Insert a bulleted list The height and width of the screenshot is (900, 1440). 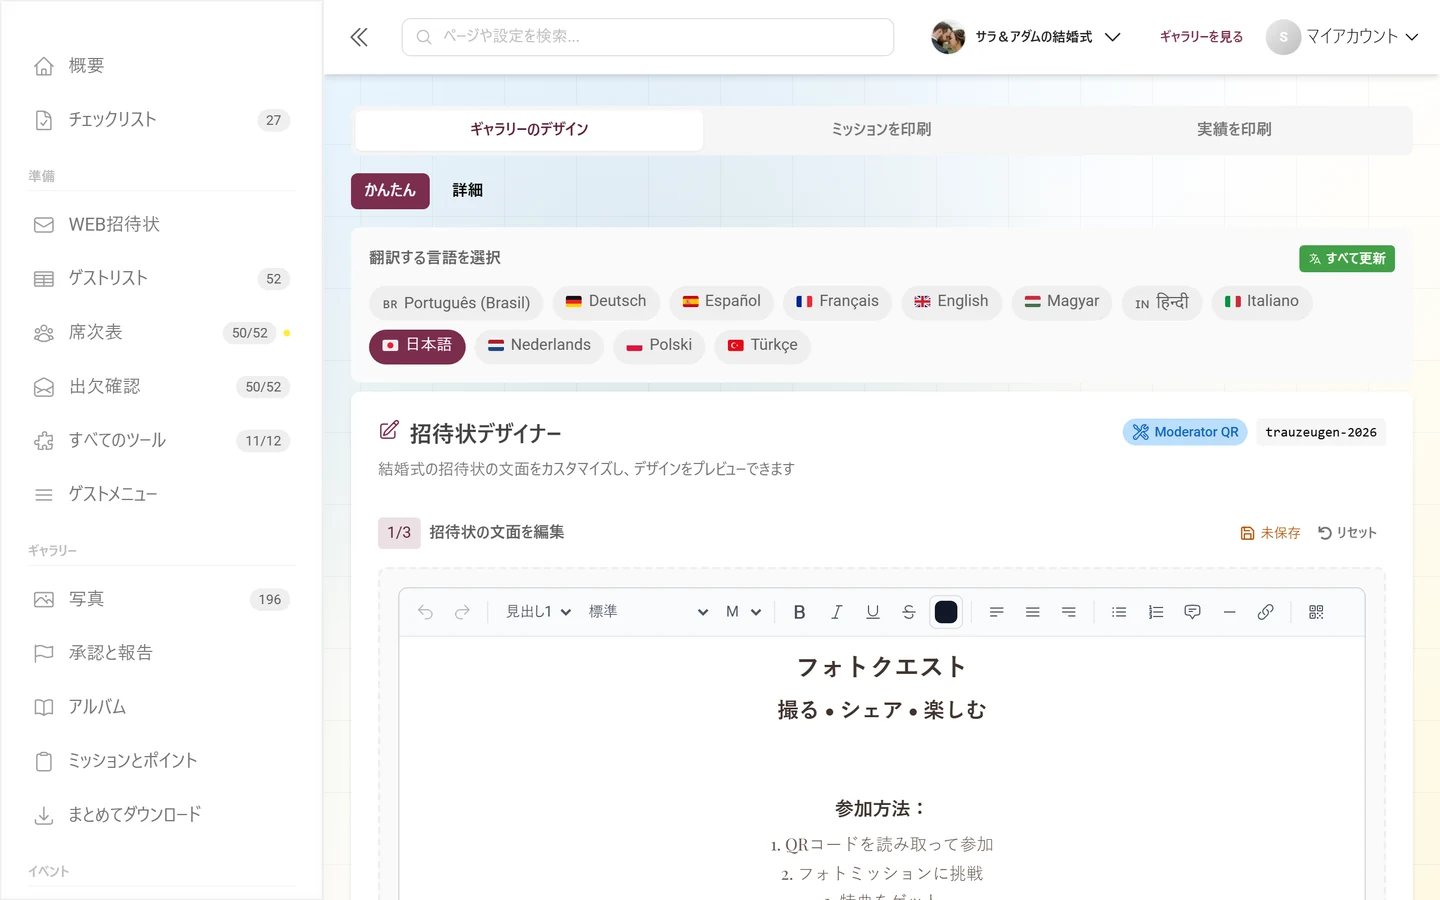pyautogui.click(x=1119, y=612)
